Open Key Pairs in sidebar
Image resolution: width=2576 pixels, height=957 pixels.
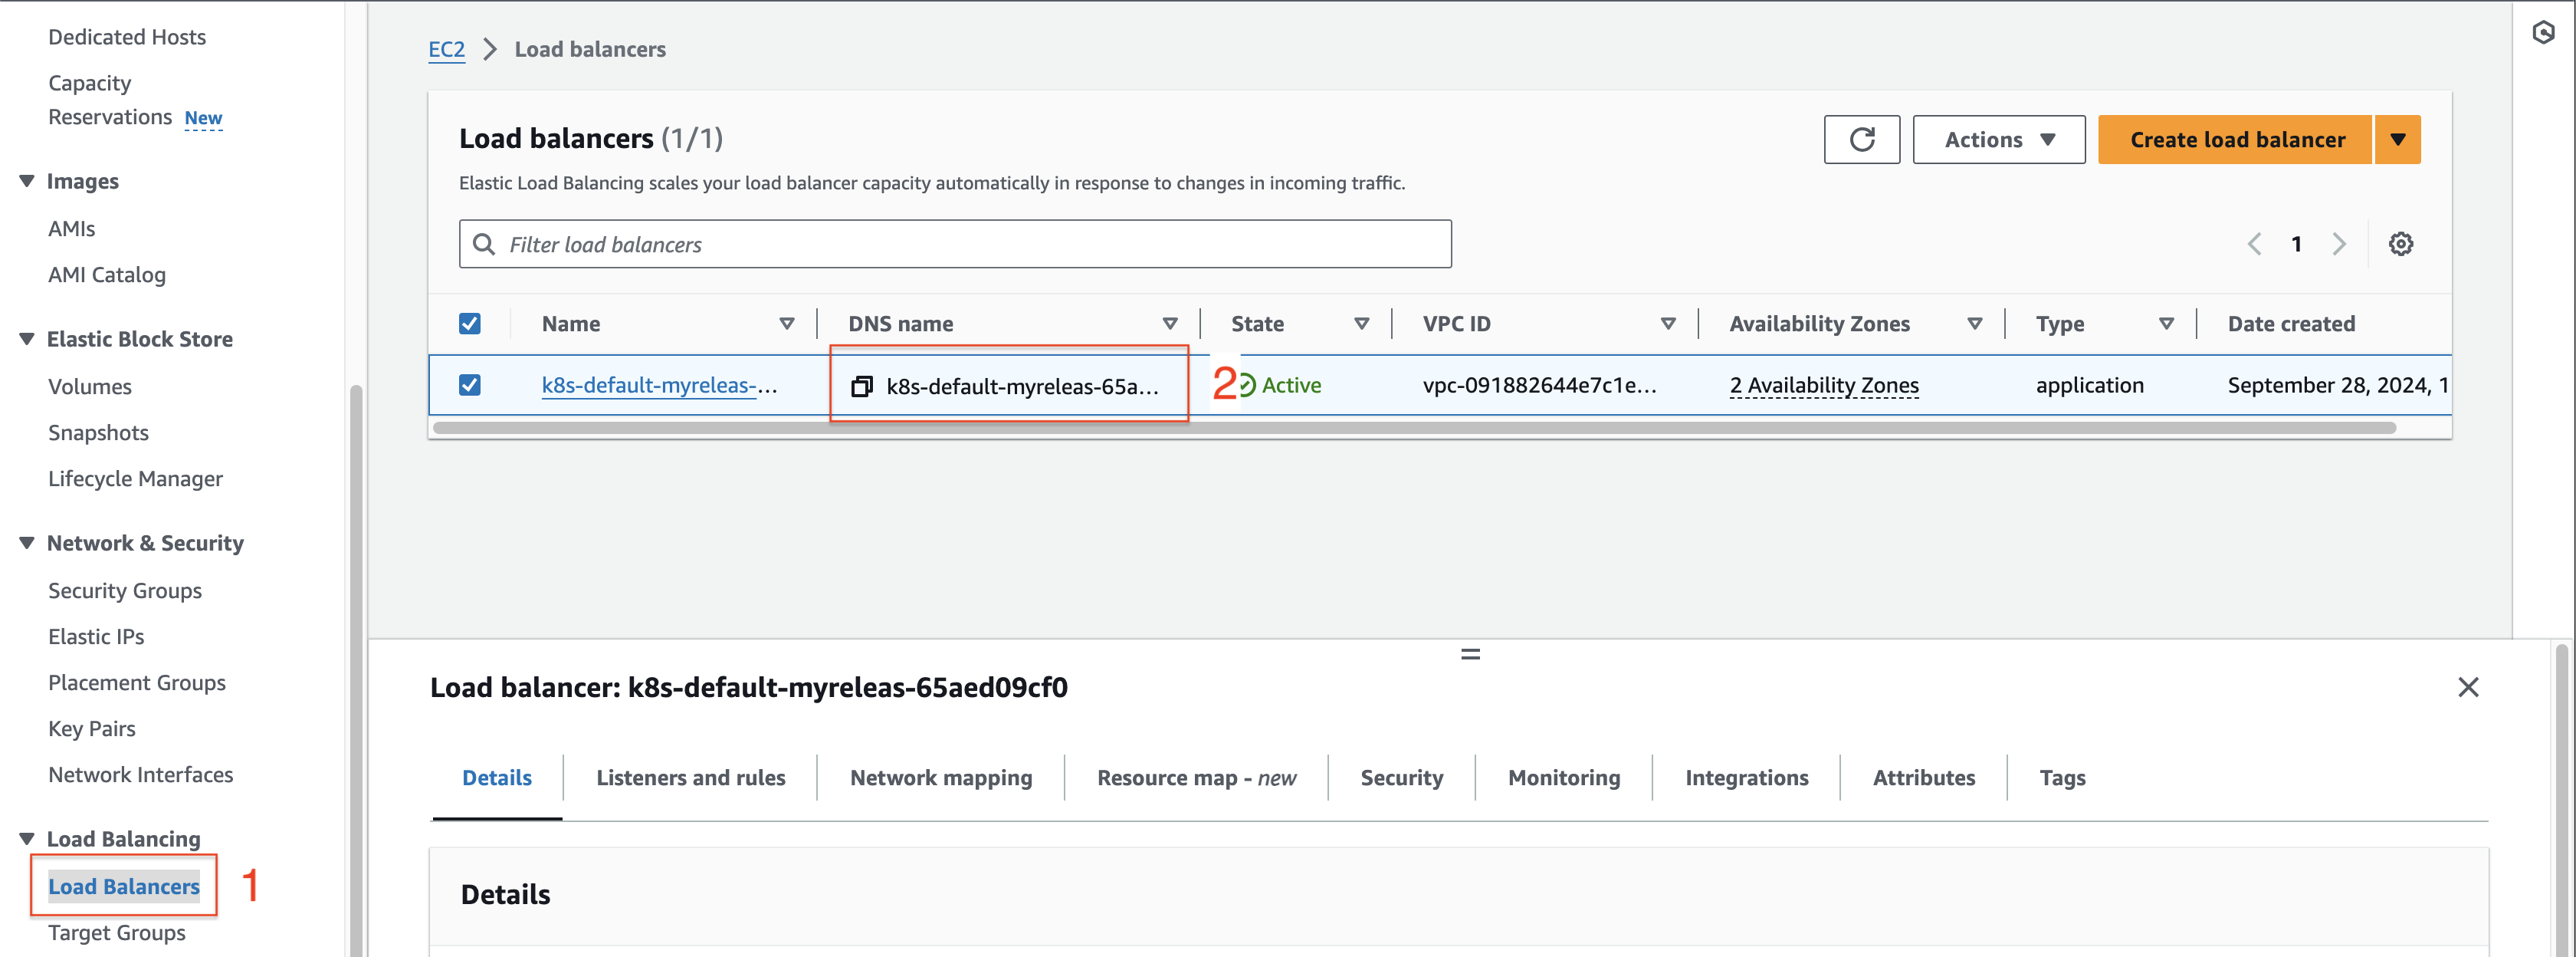[92, 728]
